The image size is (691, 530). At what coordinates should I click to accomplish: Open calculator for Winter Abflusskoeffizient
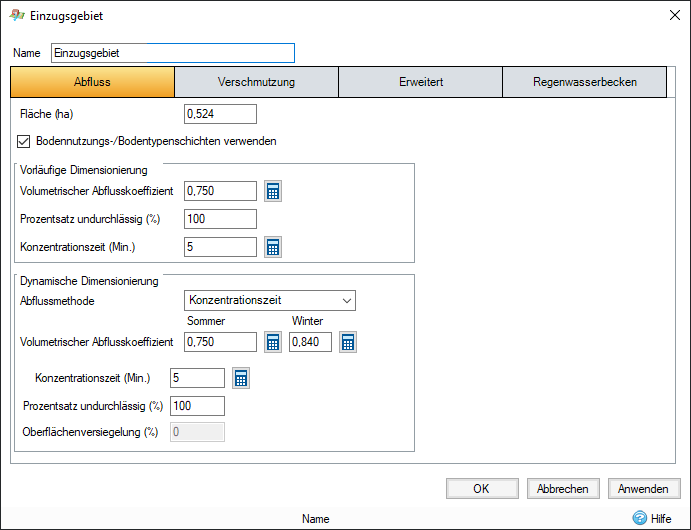[x=348, y=342]
